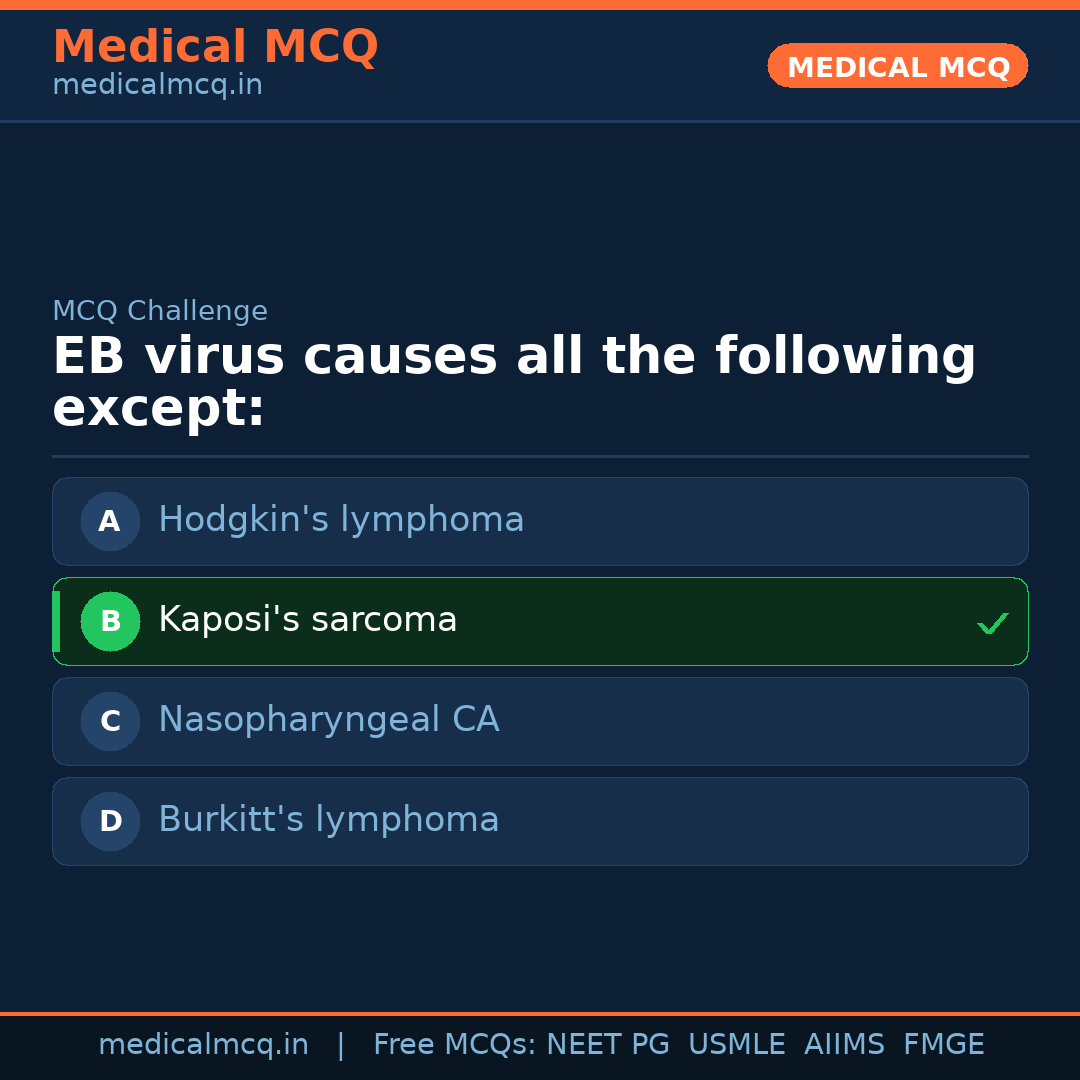
Task: Click the large Medical MCQ header title
Action: tap(215, 47)
